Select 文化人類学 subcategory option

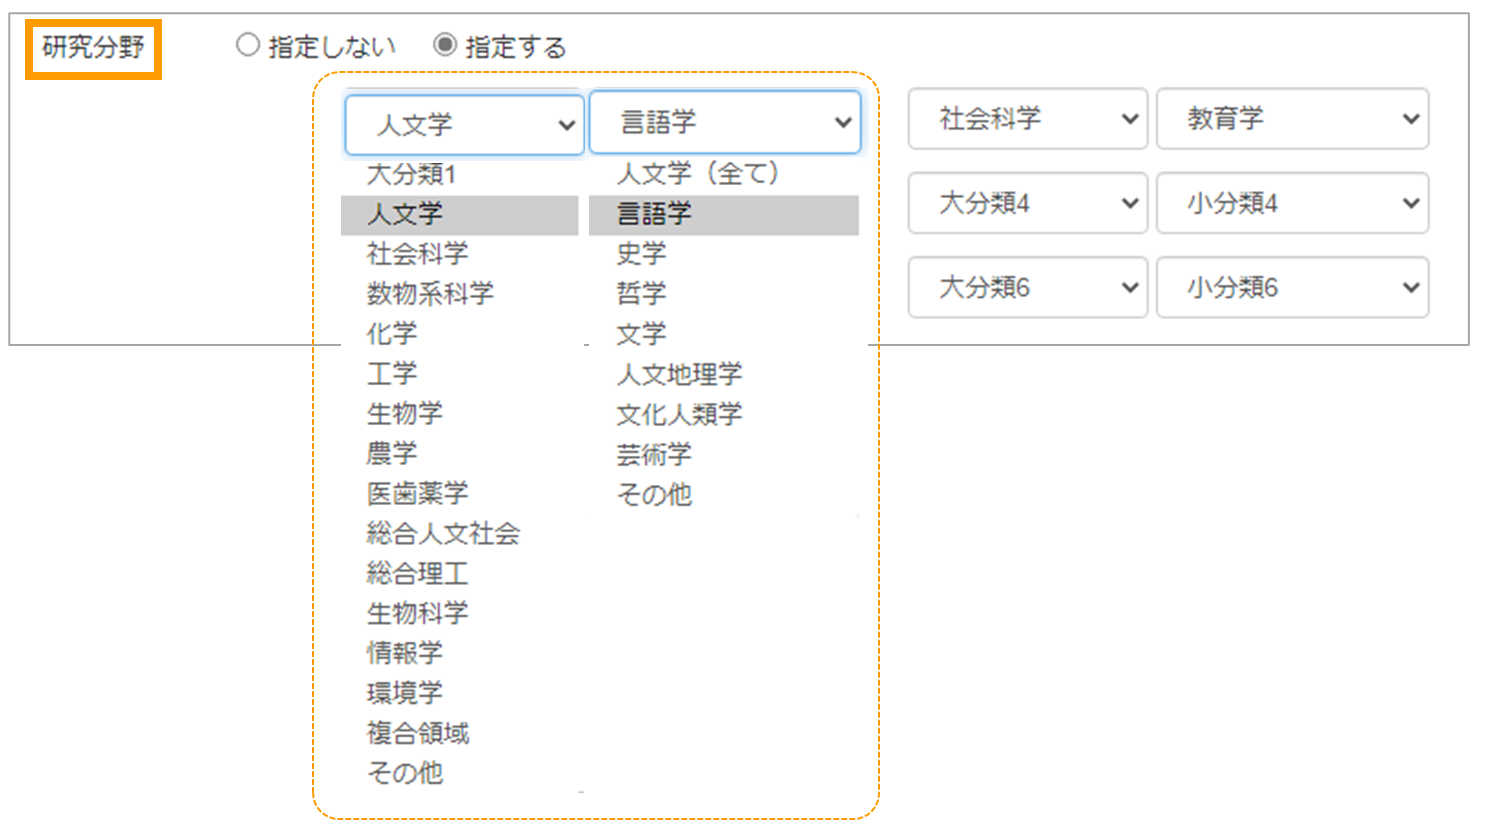point(679,414)
